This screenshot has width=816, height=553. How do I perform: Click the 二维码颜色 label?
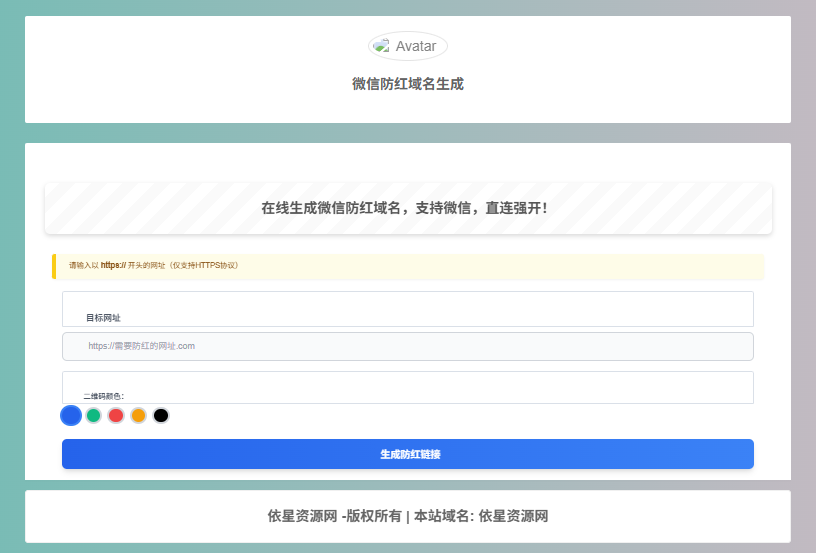pyautogui.click(x=104, y=396)
